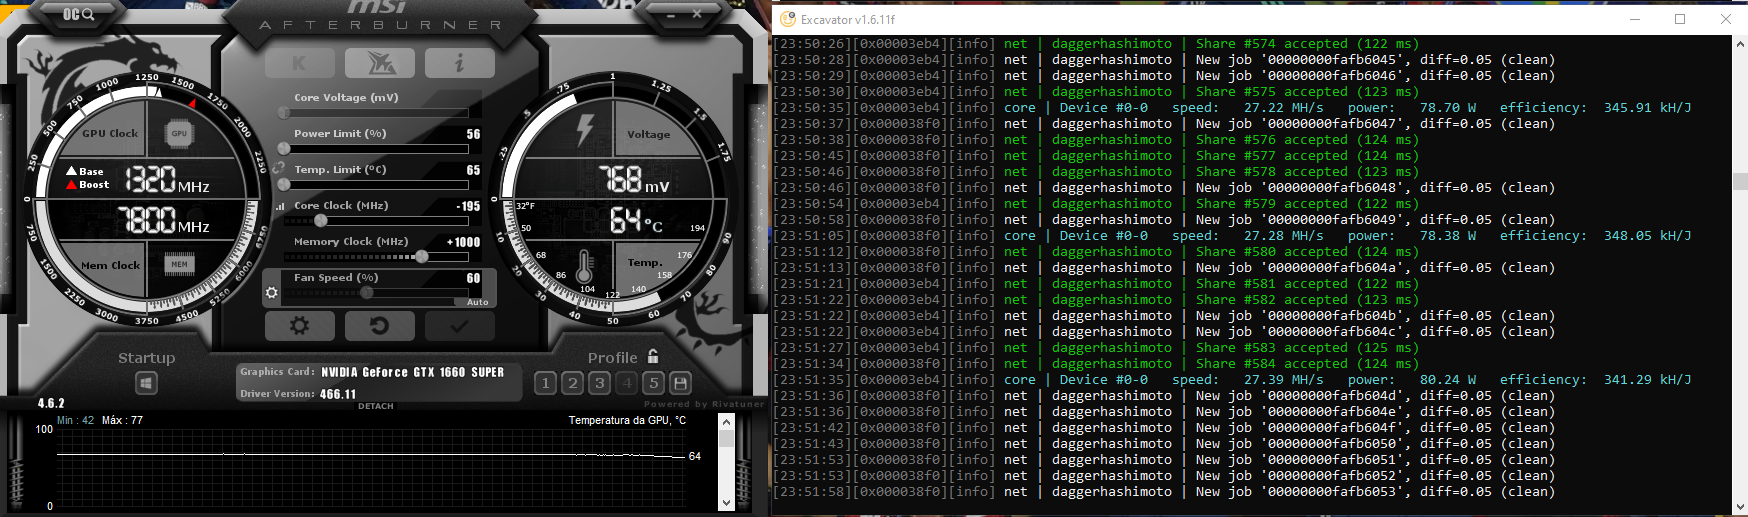
Task: Reset settings with the circular arrow button
Action: tap(379, 326)
